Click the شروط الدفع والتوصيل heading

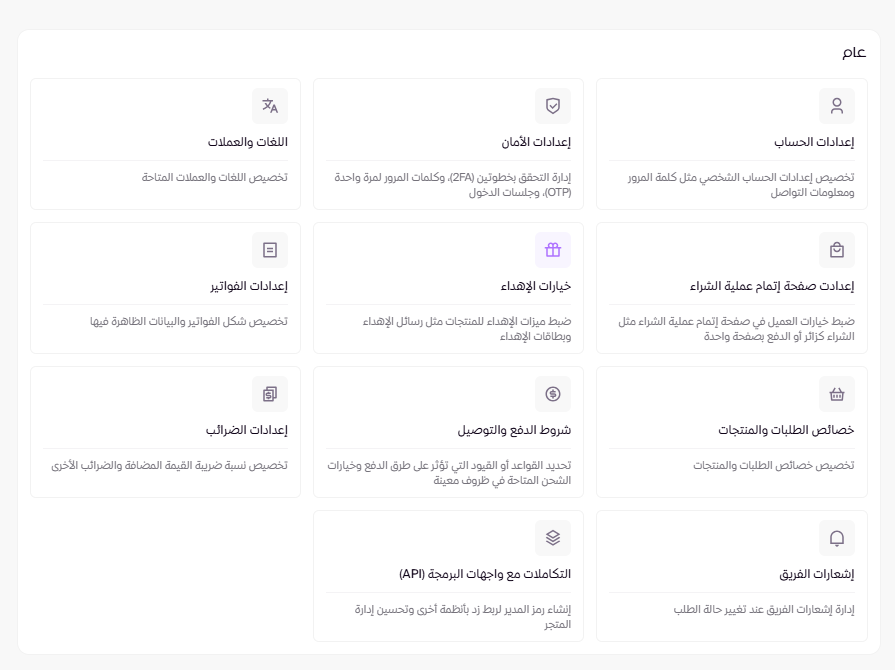(514, 430)
